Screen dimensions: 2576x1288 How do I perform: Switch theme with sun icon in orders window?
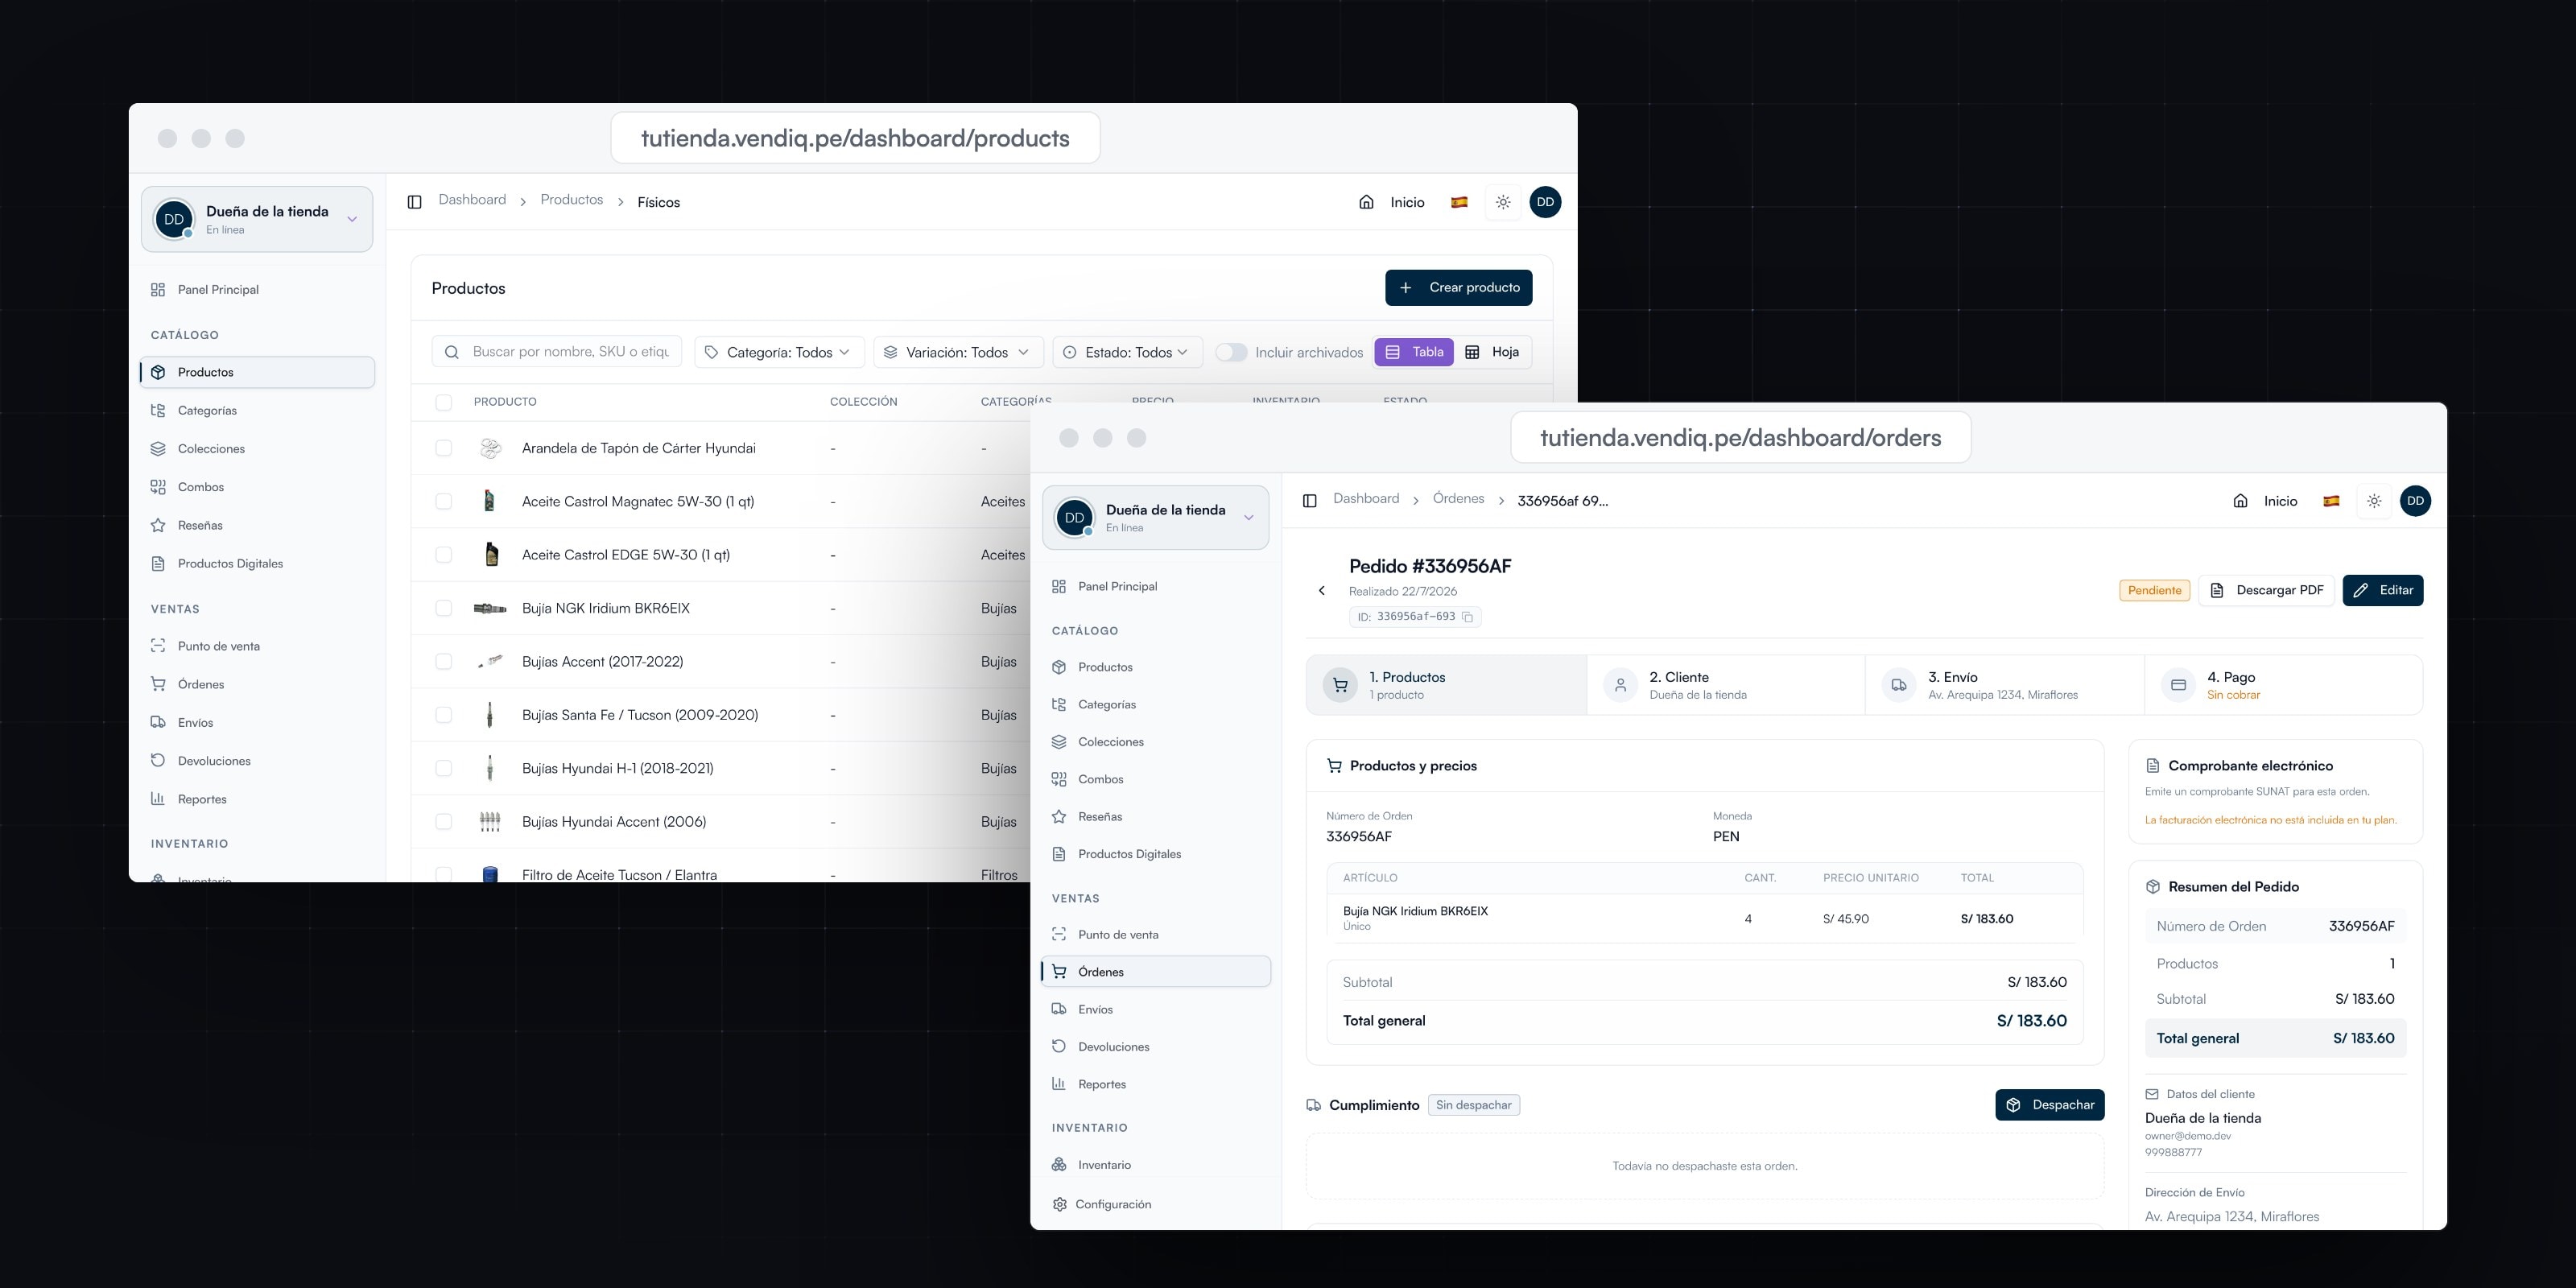[x=2374, y=501]
